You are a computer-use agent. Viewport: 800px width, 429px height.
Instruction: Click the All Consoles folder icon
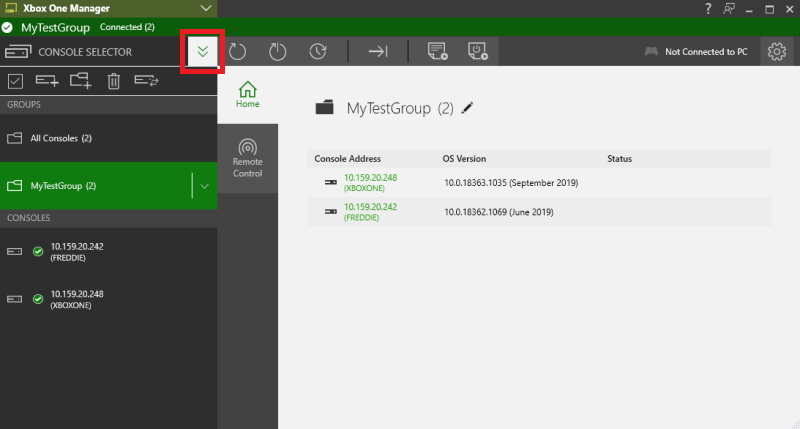(x=15, y=138)
